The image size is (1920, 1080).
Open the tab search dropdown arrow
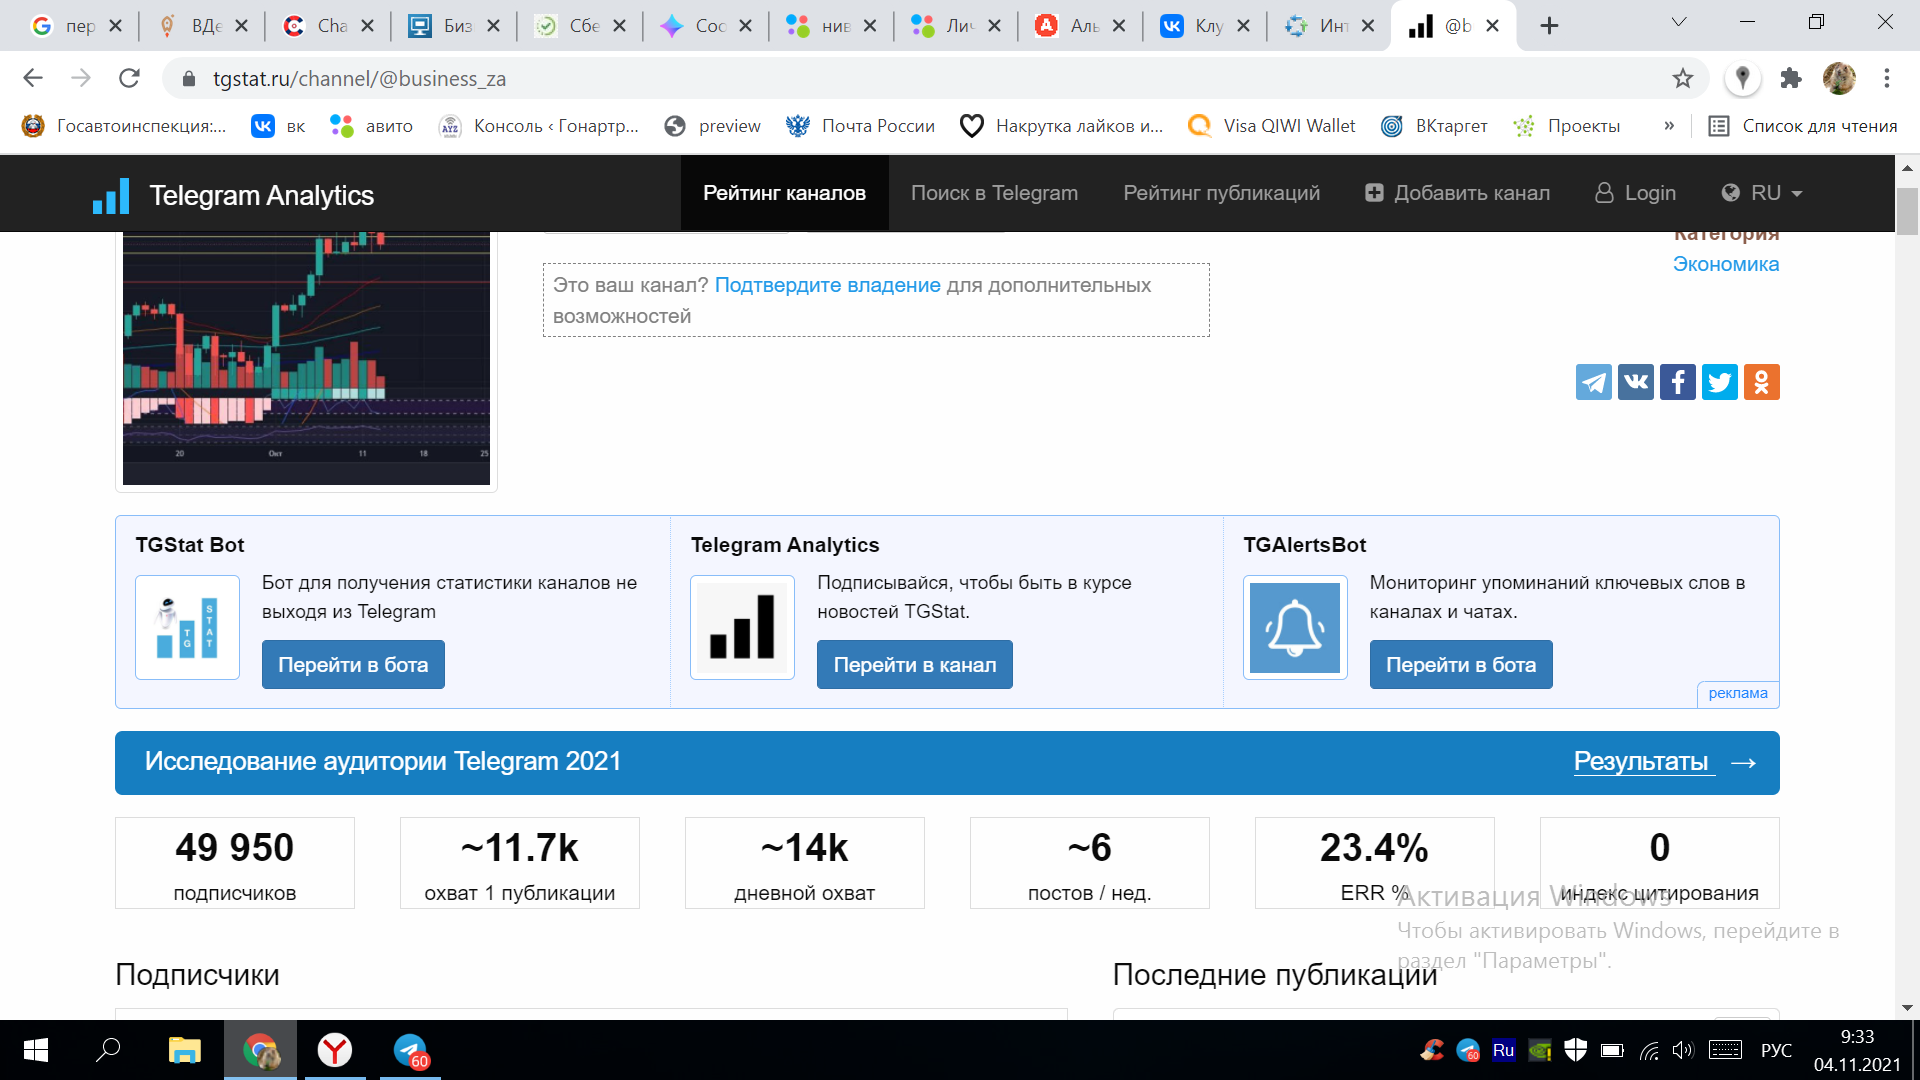point(1679,23)
